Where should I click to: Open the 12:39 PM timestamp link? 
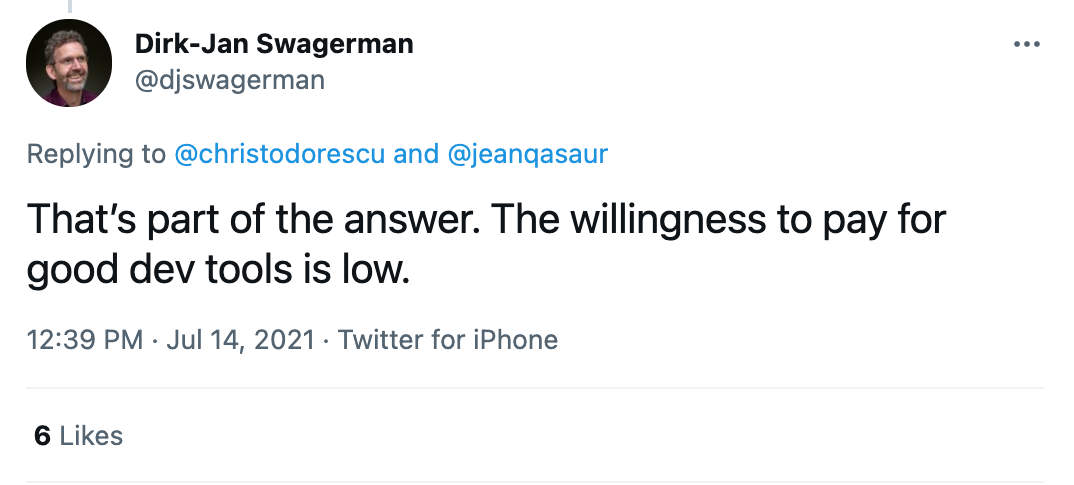pos(85,340)
